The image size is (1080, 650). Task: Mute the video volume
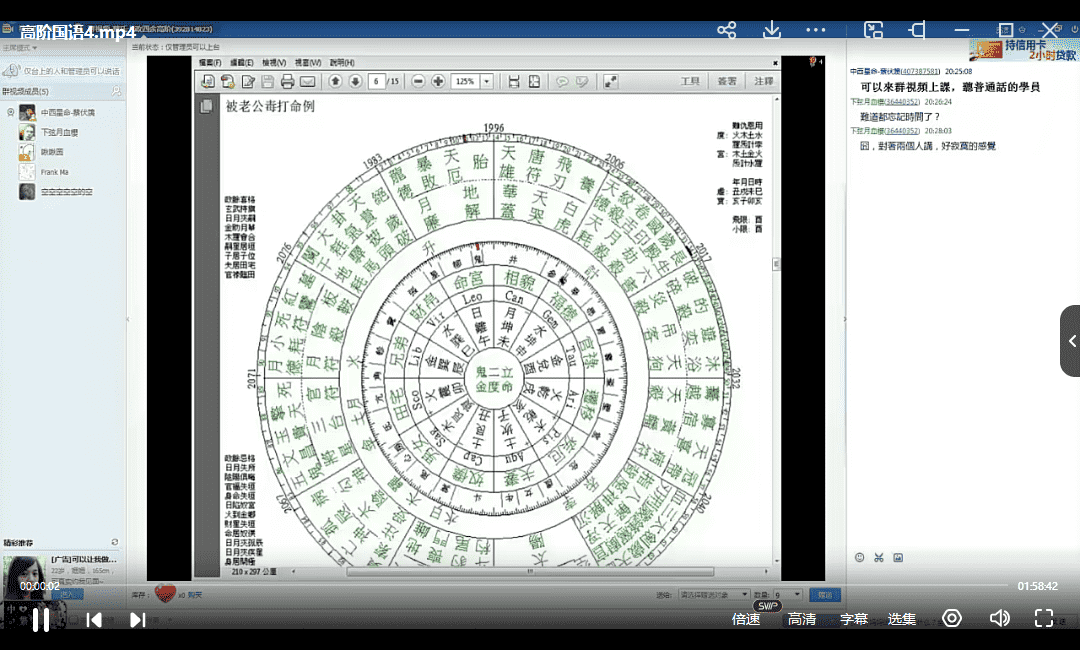pyautogui.click(x=999, y=618)
